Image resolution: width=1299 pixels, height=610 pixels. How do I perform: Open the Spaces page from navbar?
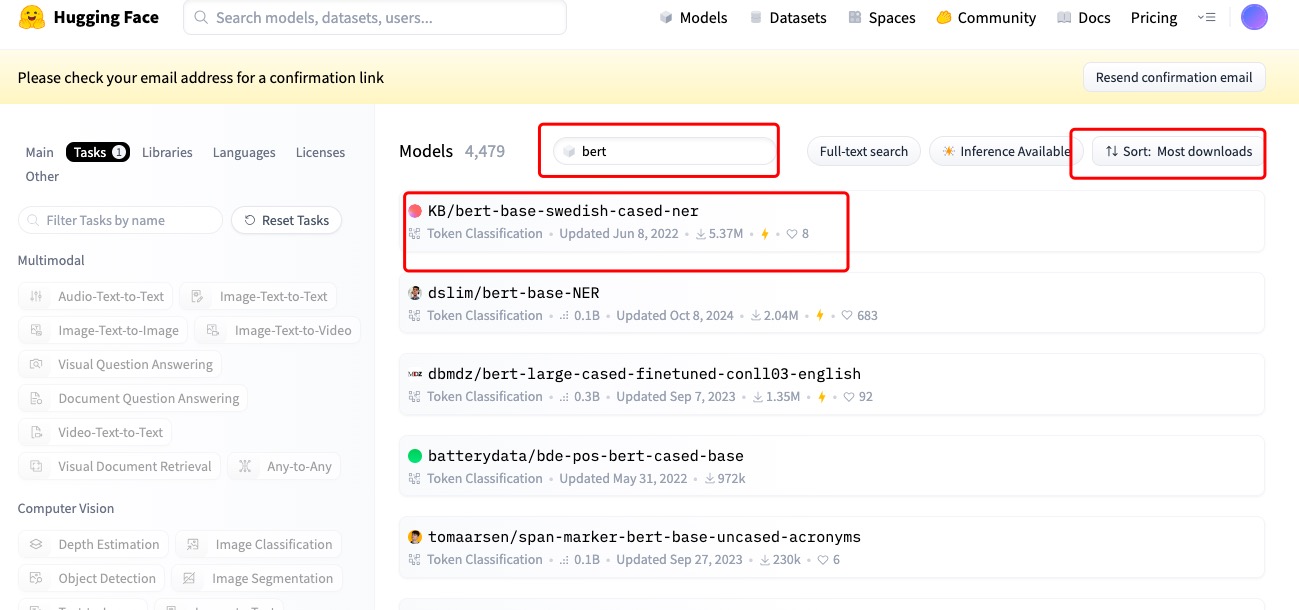tap(881, 18)
